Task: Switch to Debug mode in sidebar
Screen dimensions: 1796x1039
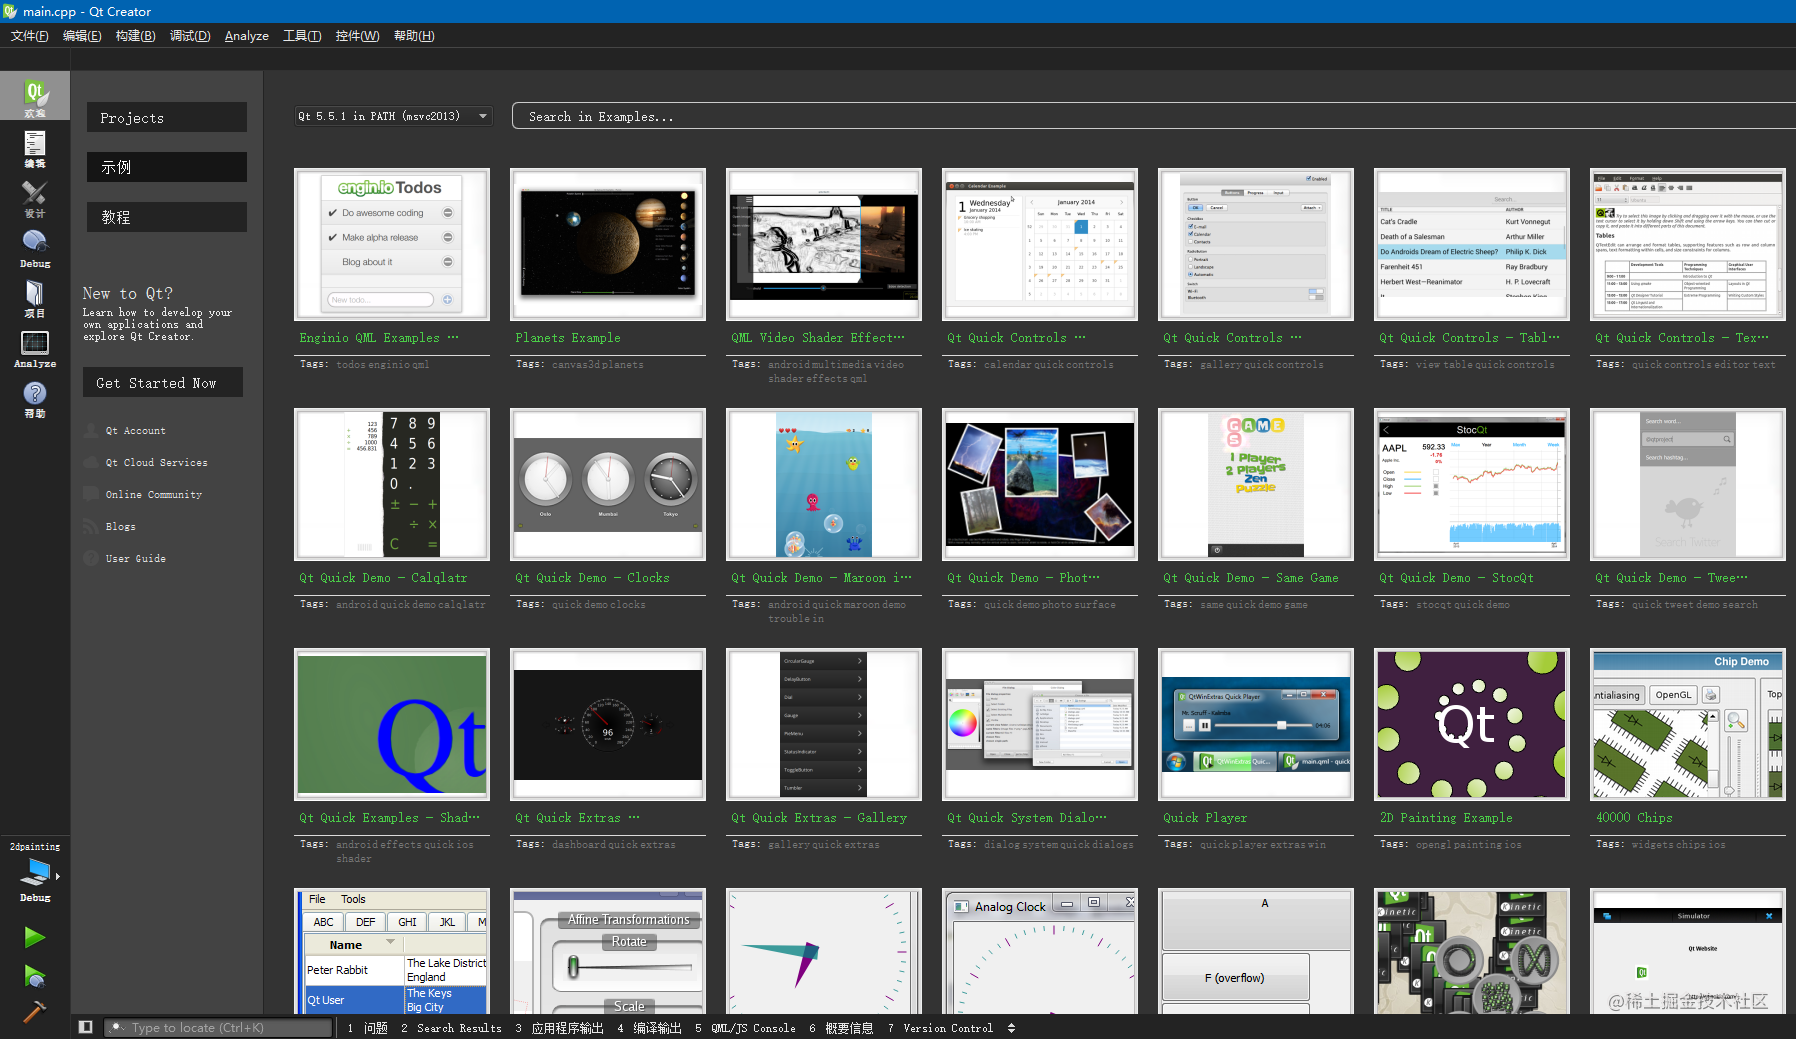Action: [35, 247]
